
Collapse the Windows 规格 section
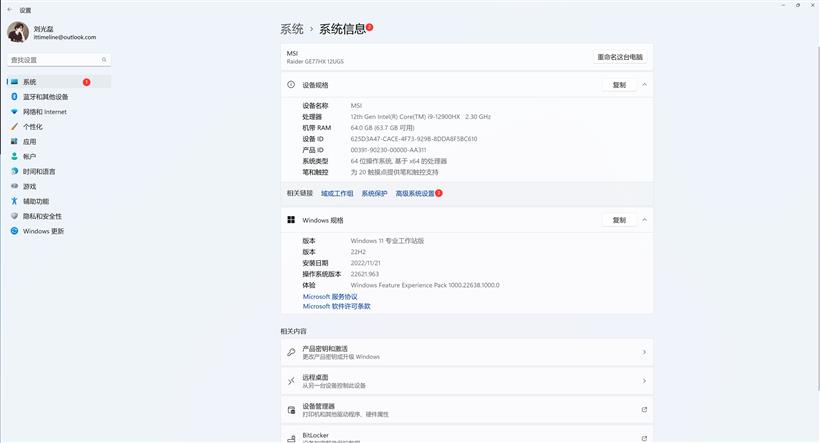(644, 220)
